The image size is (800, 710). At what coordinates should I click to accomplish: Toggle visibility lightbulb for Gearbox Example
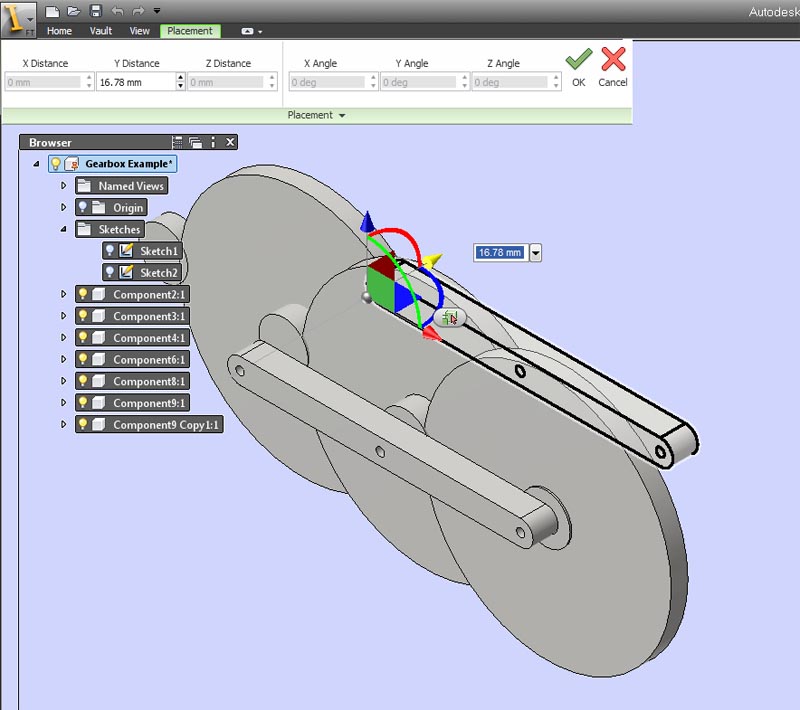point(56,164)
